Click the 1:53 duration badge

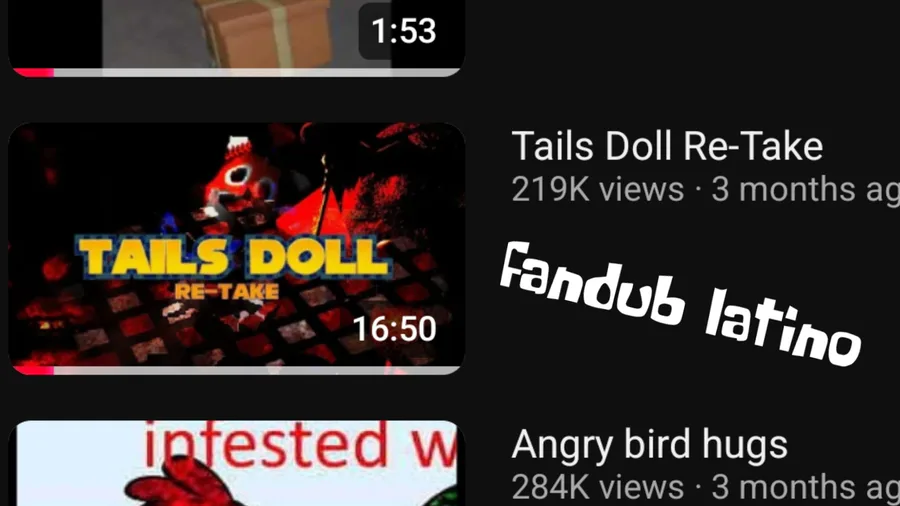point(404,30)
